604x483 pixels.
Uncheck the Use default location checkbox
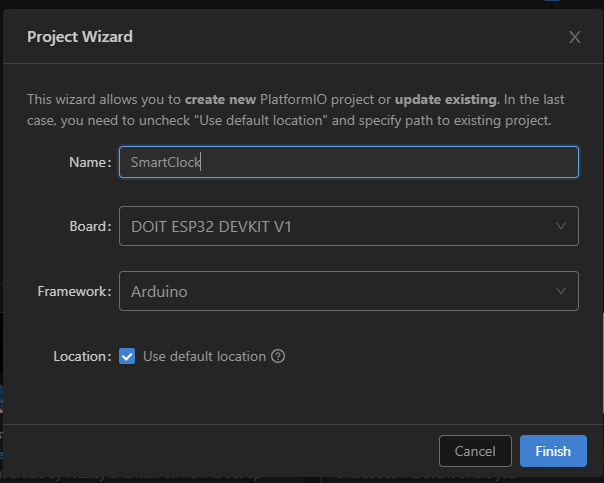point(127,356)
